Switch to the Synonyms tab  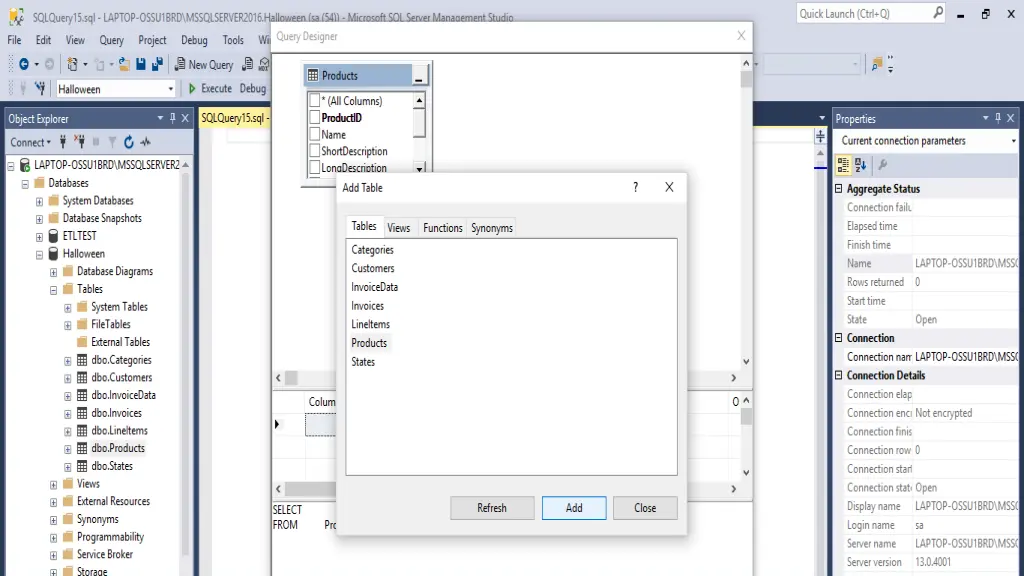click(492, 228)
